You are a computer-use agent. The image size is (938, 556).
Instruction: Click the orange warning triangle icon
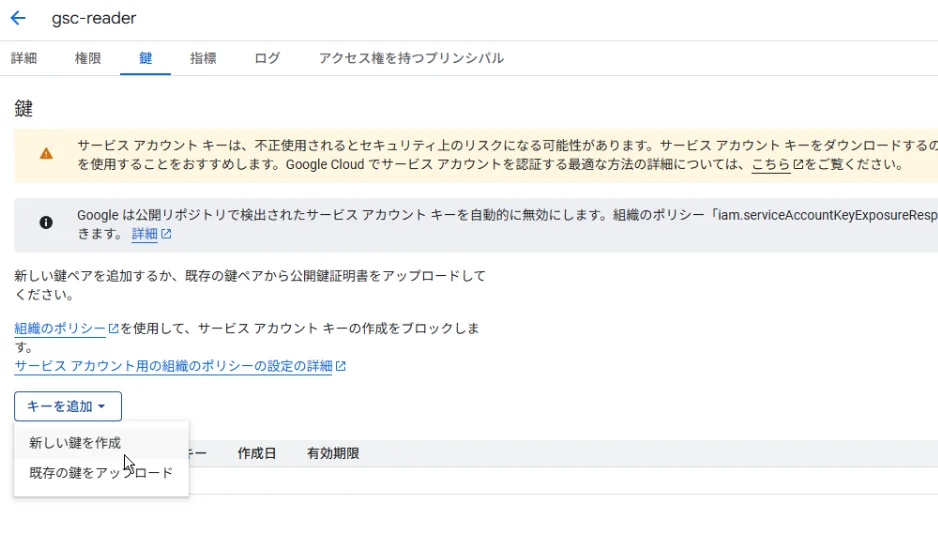click(x=46, y=154)
